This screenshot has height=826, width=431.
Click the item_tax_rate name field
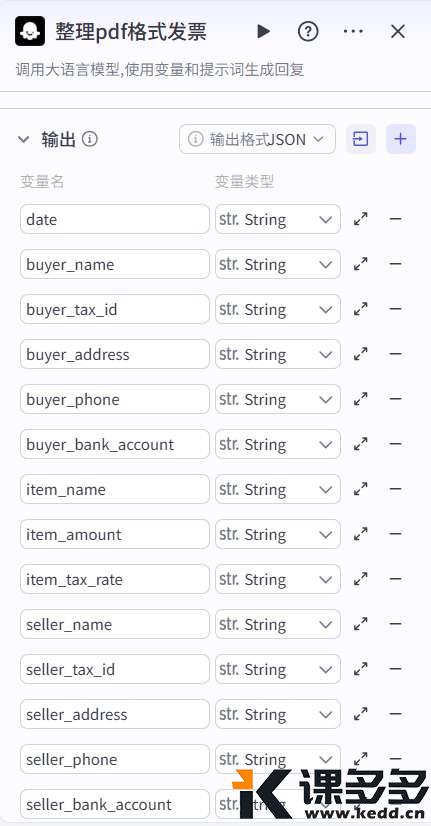pos(115,579)
